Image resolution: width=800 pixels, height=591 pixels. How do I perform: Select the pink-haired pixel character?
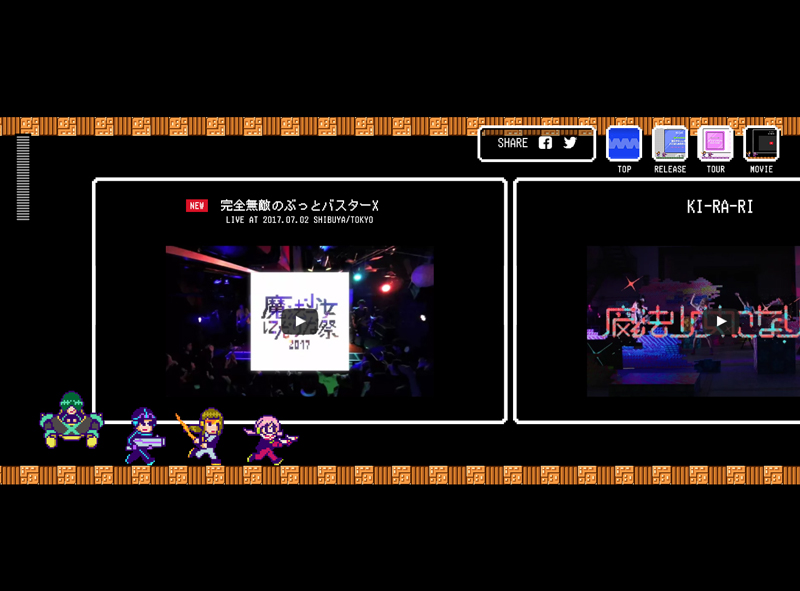[269, 438]
